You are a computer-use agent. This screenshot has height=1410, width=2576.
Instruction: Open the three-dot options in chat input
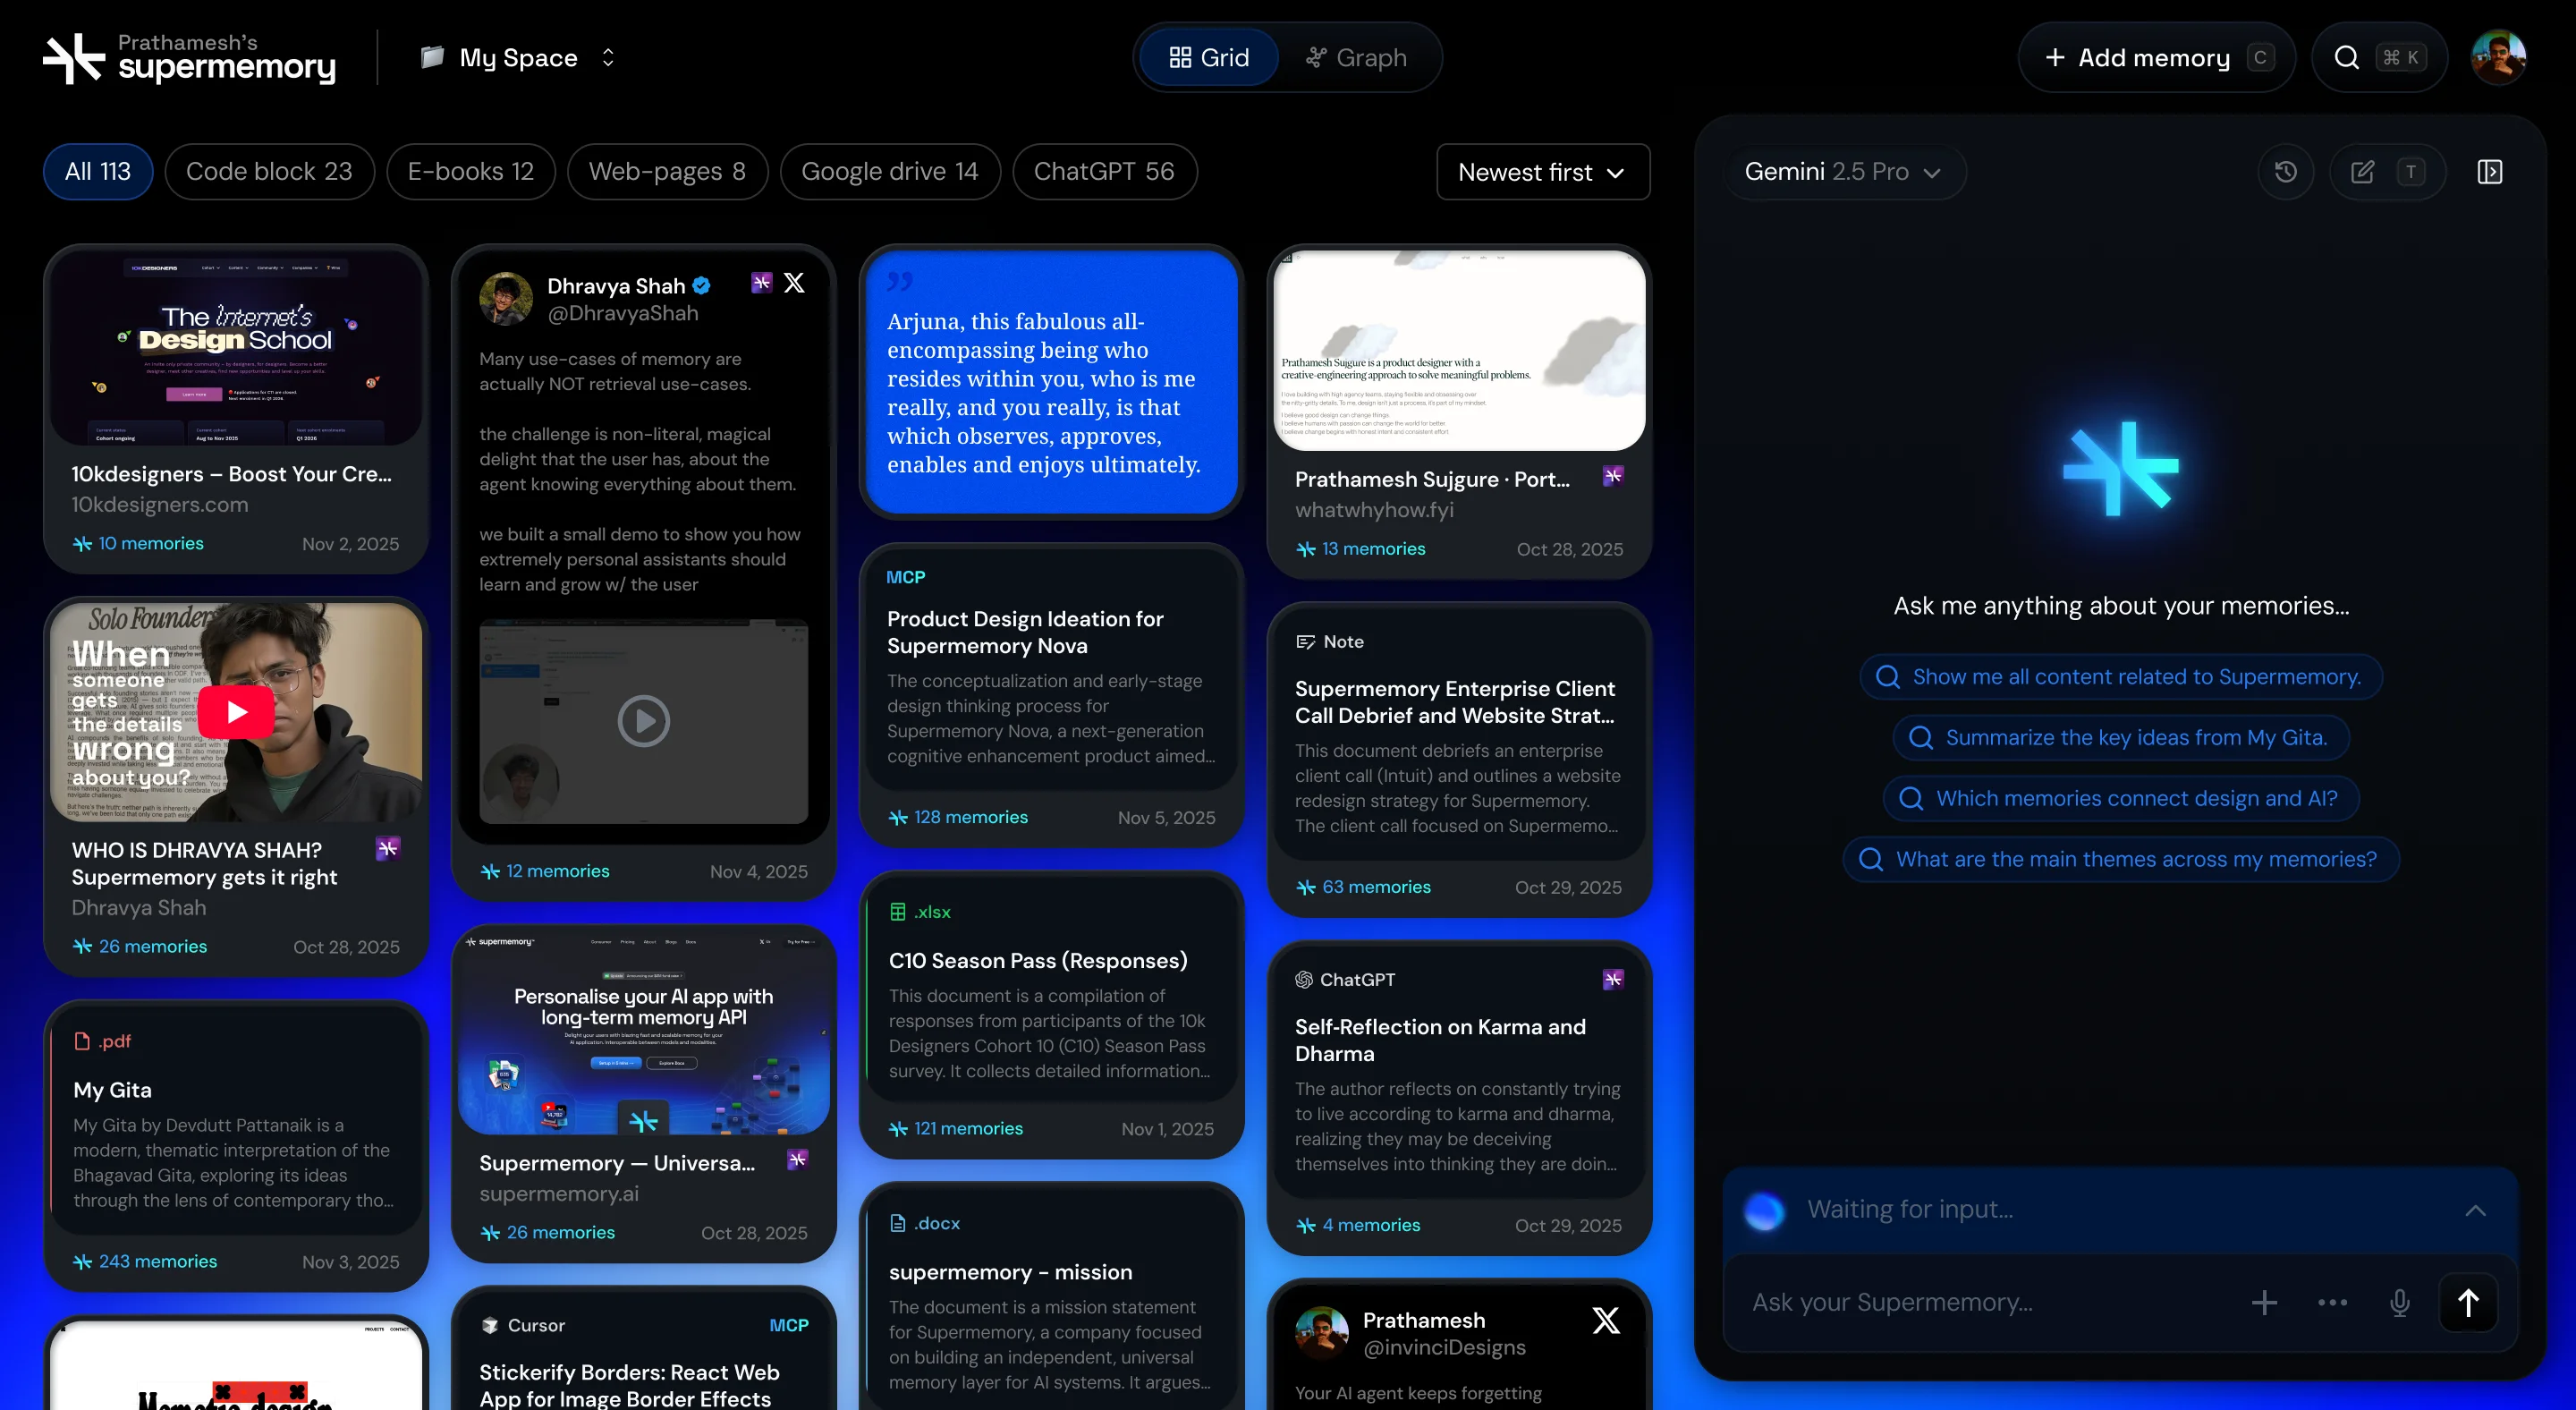coord(2332,1302)
